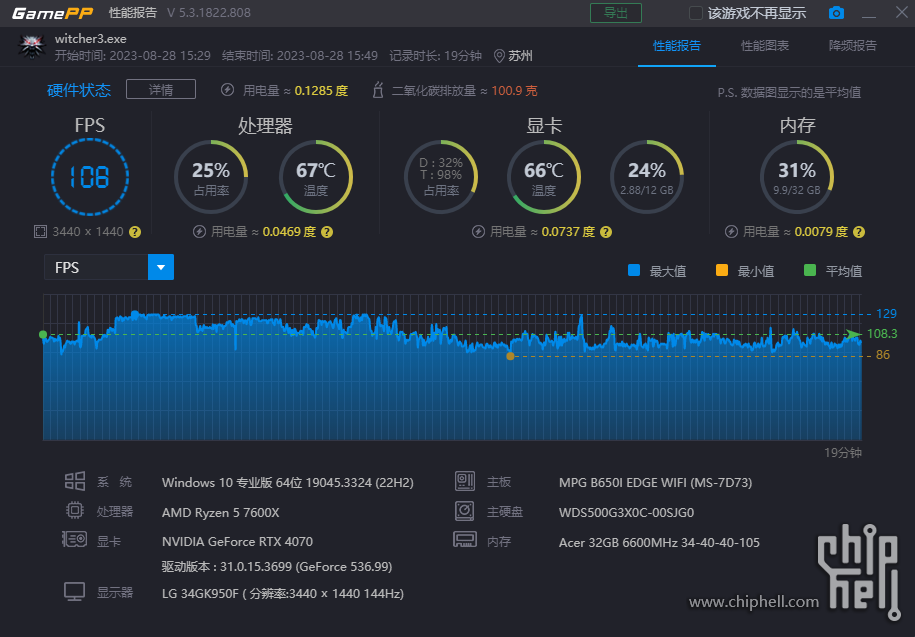
Task: Click the RAM stick icon next to 内存
Action: click(x=465, y=540)
